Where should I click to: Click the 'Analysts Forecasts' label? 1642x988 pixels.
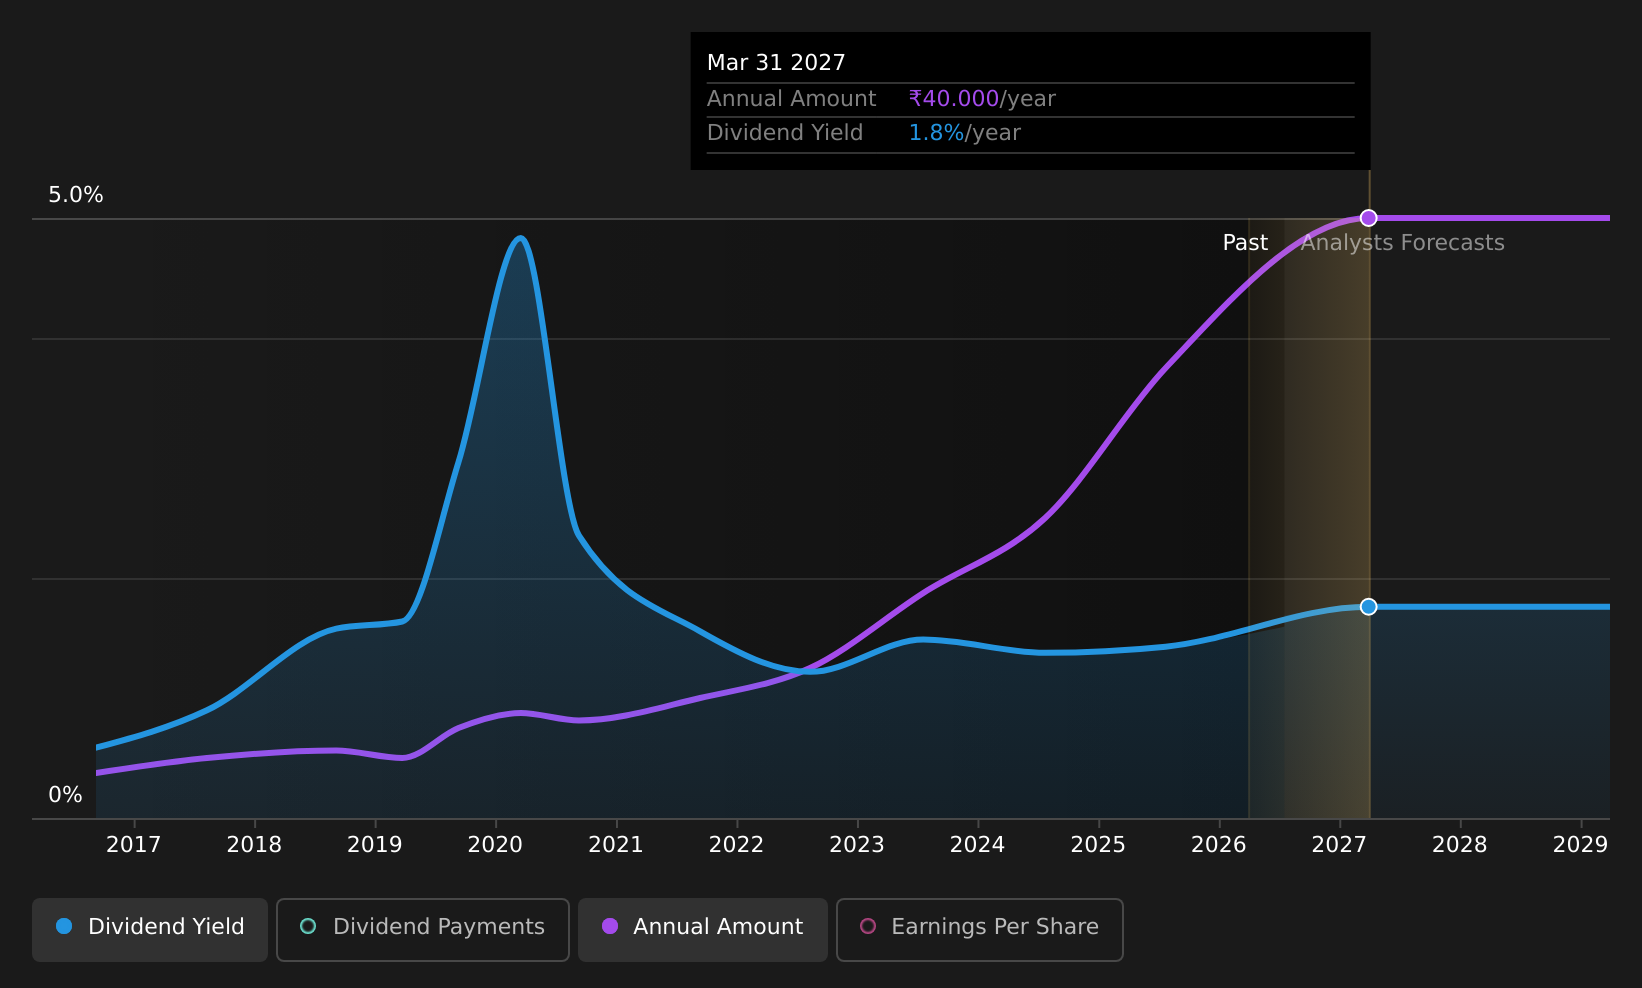coord(1403,243)
